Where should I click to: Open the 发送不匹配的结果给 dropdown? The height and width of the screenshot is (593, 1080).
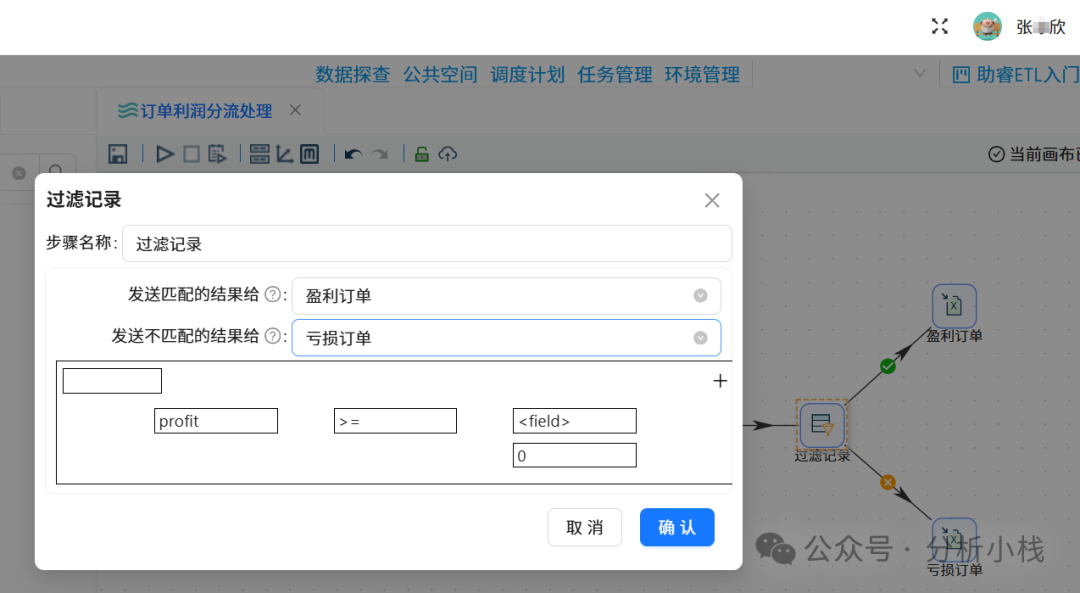point(506,337)
